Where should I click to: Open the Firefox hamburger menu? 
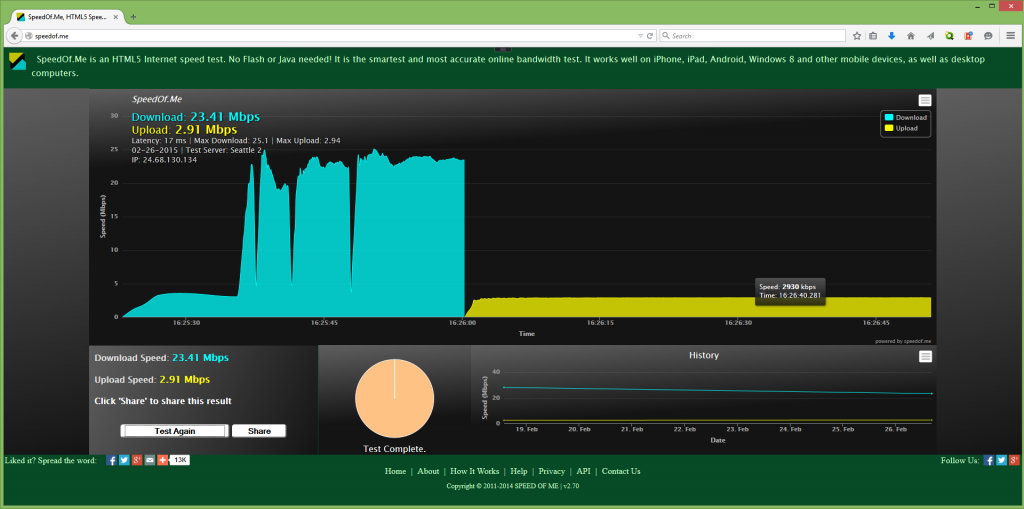coord(1010,36)
